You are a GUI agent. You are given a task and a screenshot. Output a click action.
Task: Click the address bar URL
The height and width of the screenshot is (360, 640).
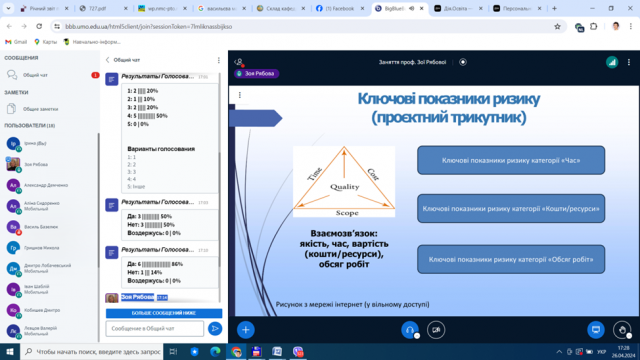(x=149, y=27)
